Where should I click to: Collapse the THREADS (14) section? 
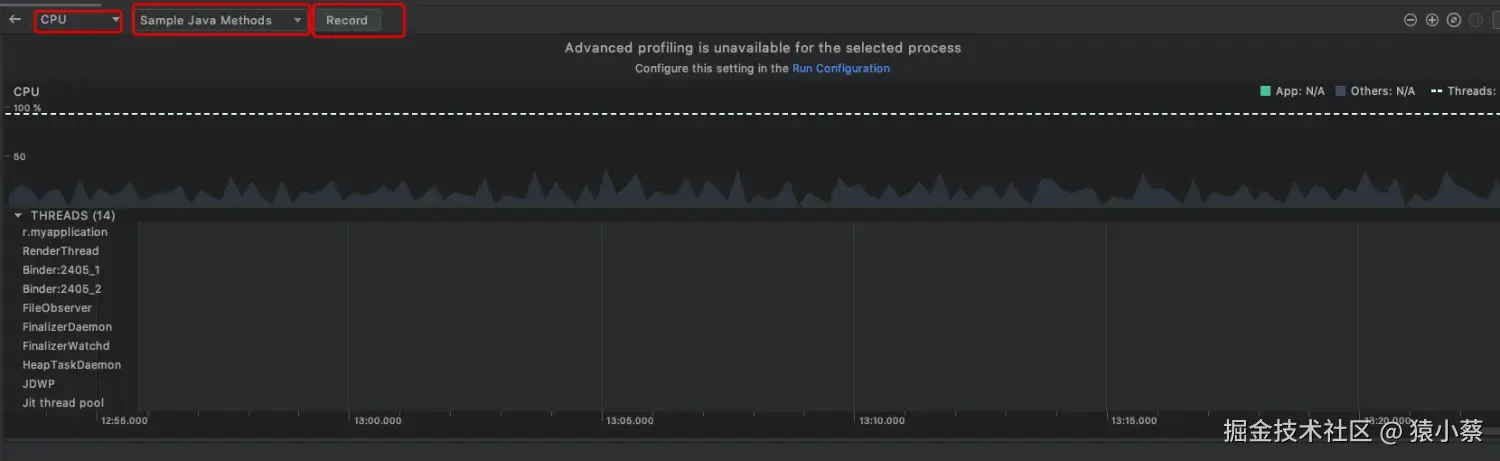pyautogui.click(x=18, y=215)
